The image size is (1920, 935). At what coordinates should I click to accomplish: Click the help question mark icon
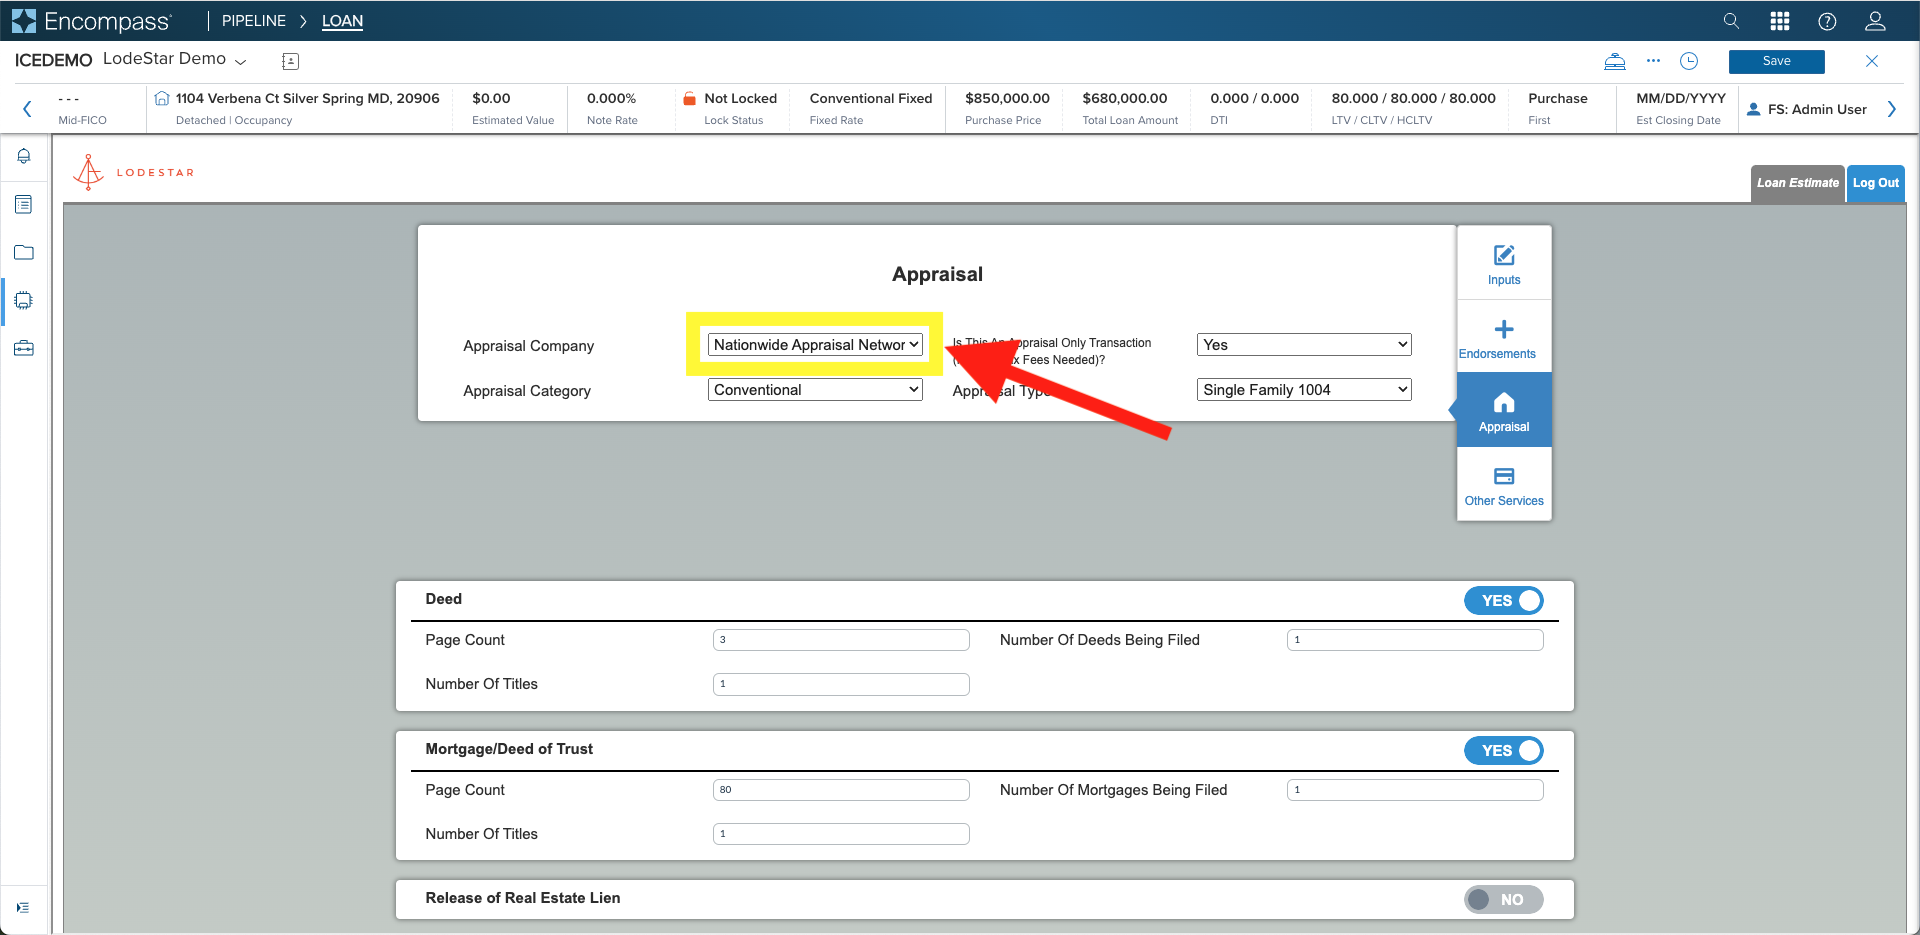point(1827,21)
